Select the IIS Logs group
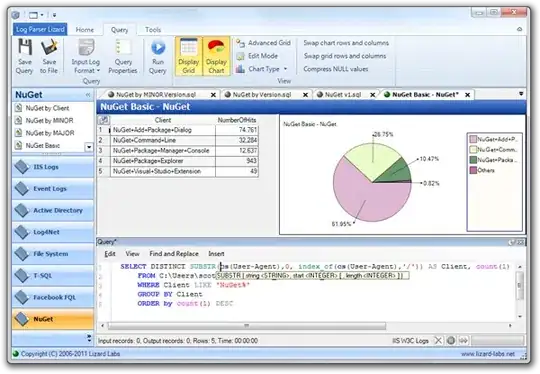Image resolution: width=540 pixels, height=374 pixels. tap(53, 167)
